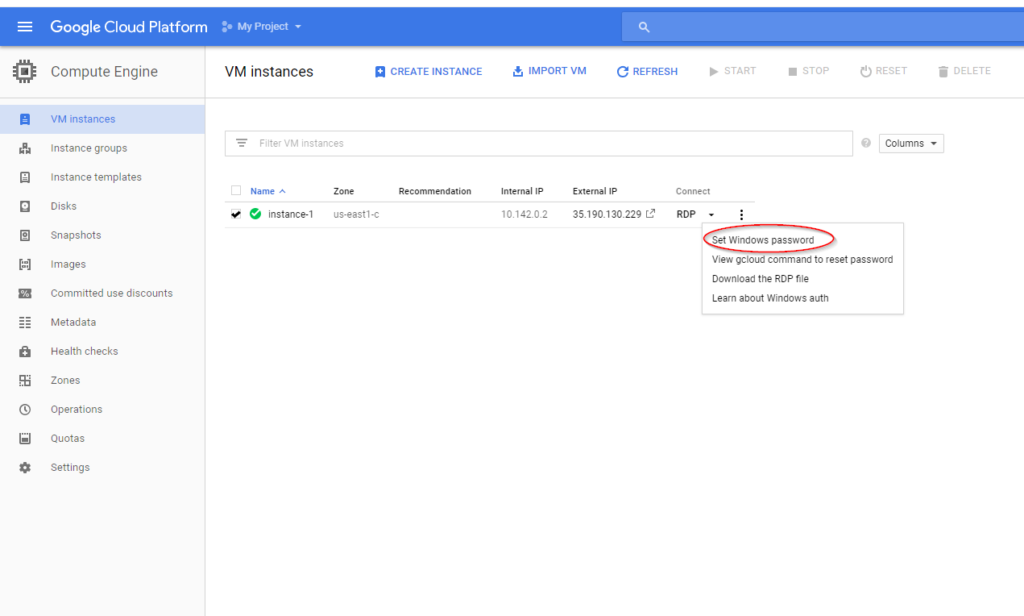This screenshot has height=616, width=1024.
Task: Open Settings in the sidebar
Action: pos(70,468)
